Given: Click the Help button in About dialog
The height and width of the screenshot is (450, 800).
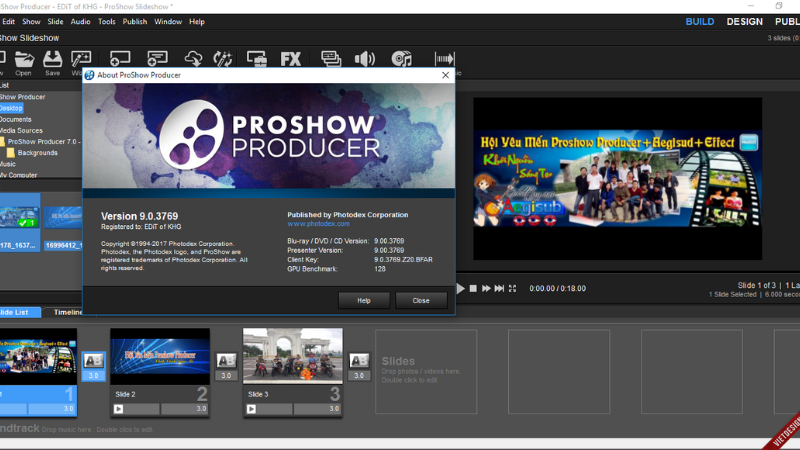Looking at the screenshot, I should [364, 300].
